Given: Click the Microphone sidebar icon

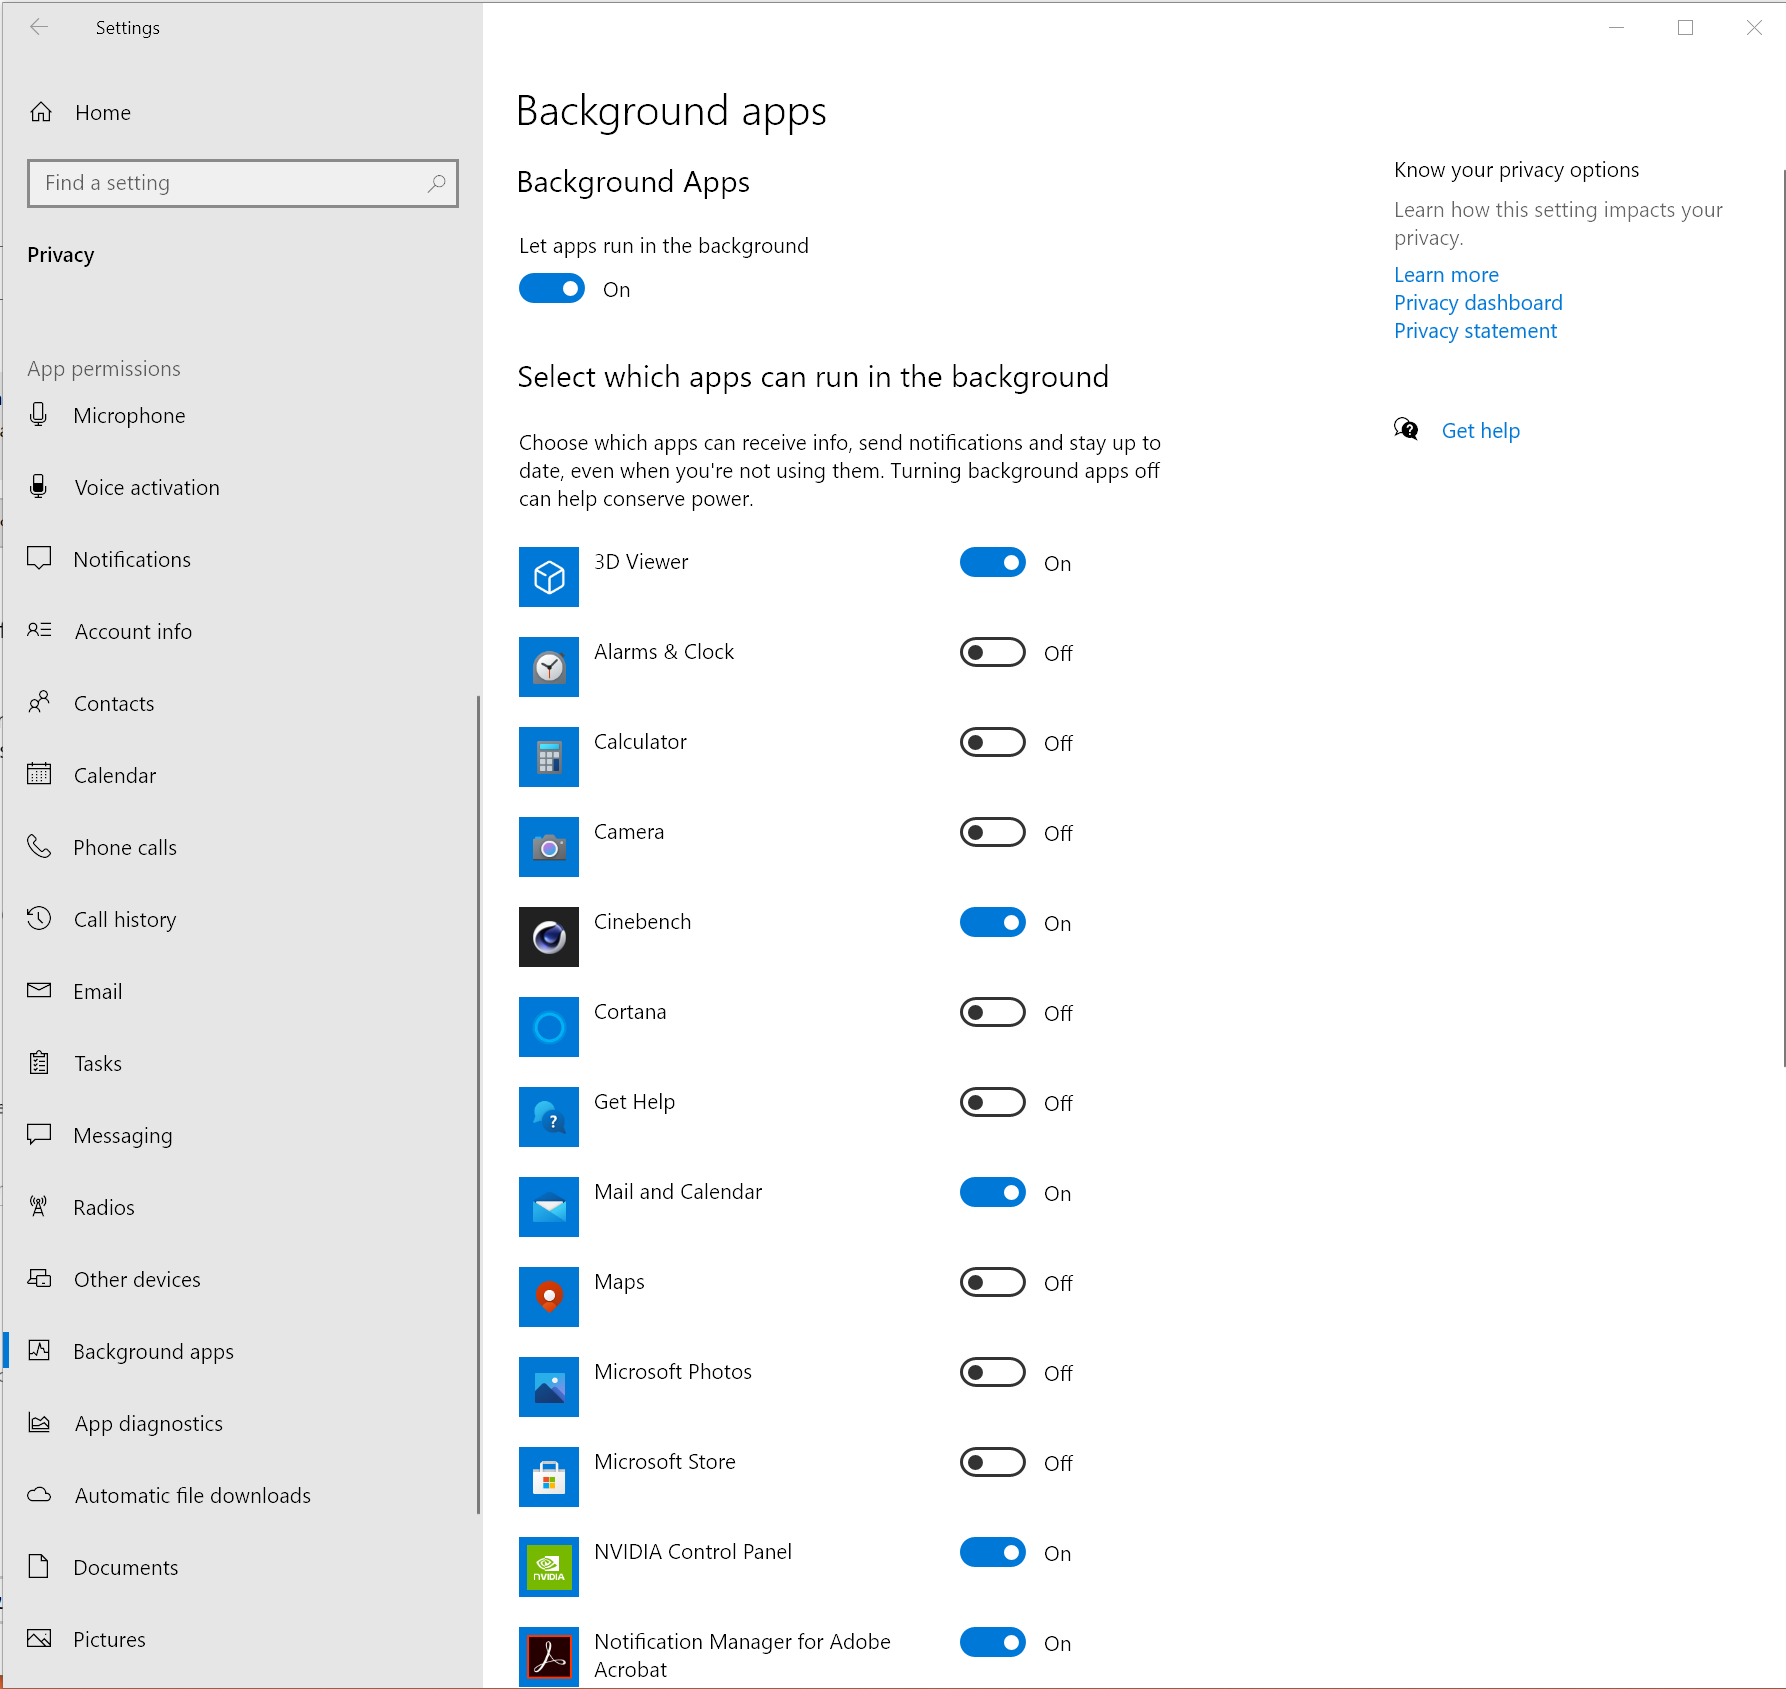Looking at the screenshot, I should (x=39, y=415).
